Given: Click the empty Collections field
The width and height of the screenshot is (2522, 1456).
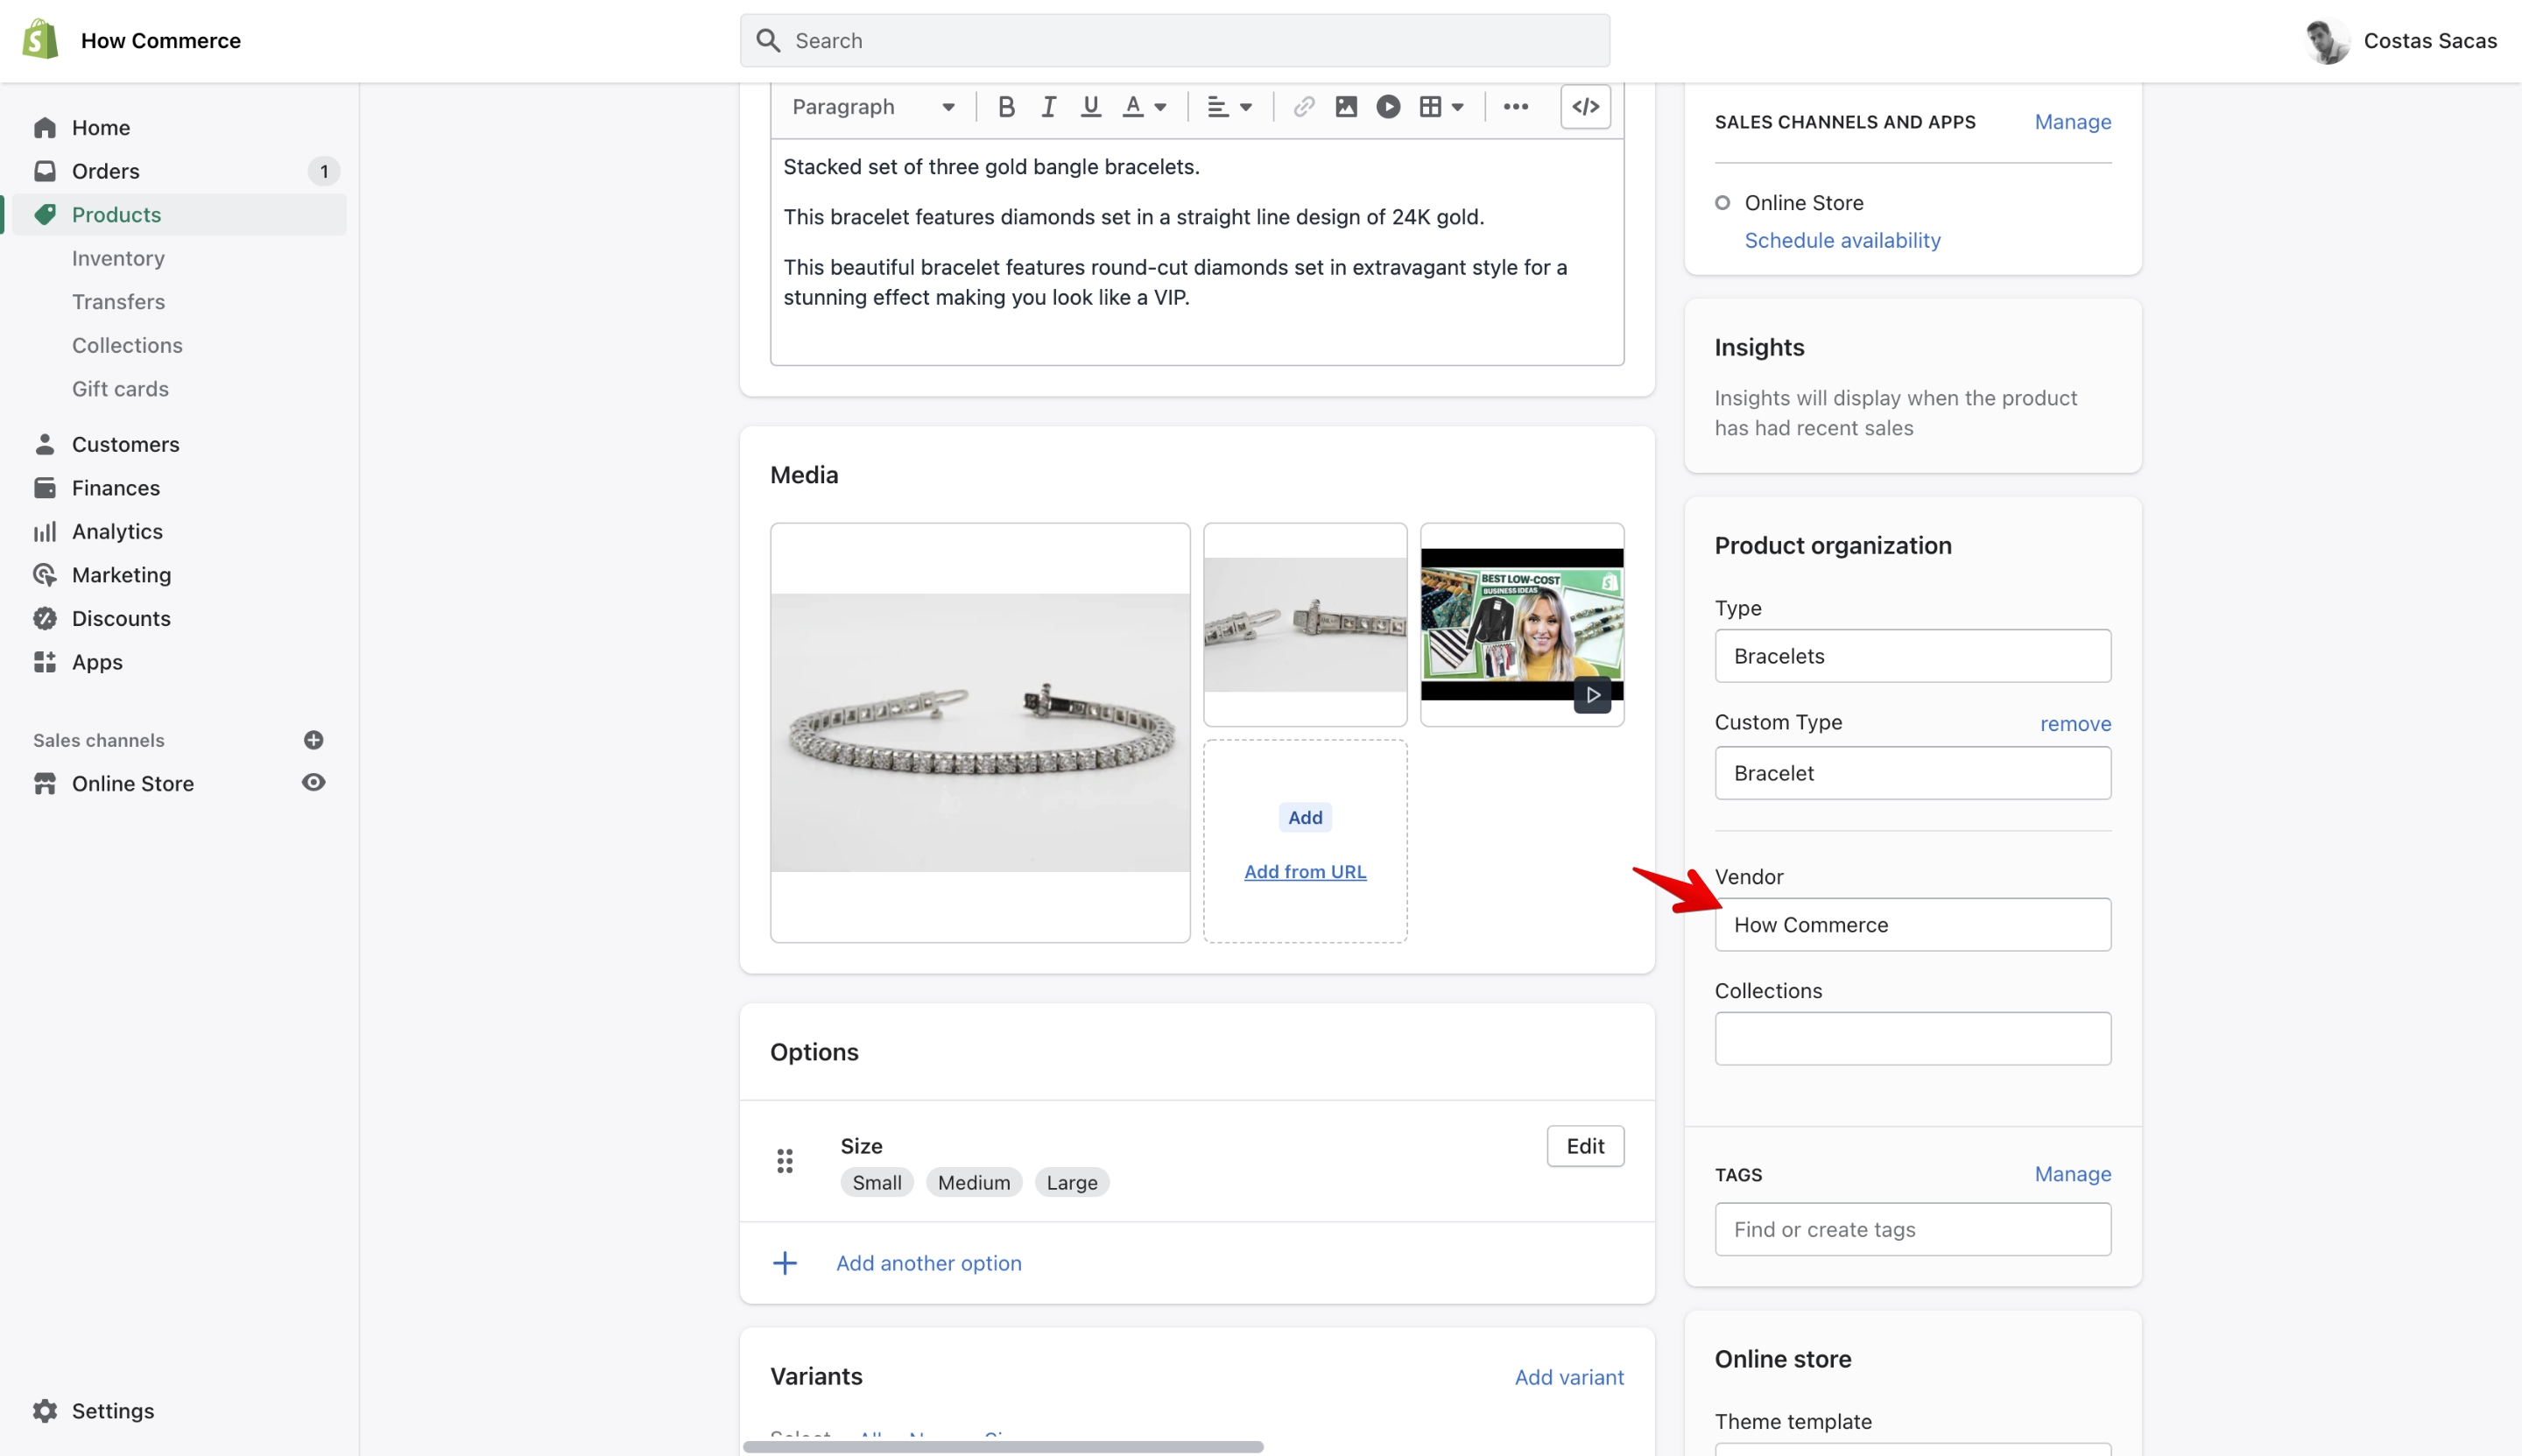Looking at the screenshot, I should (x=1912, y=1038).
